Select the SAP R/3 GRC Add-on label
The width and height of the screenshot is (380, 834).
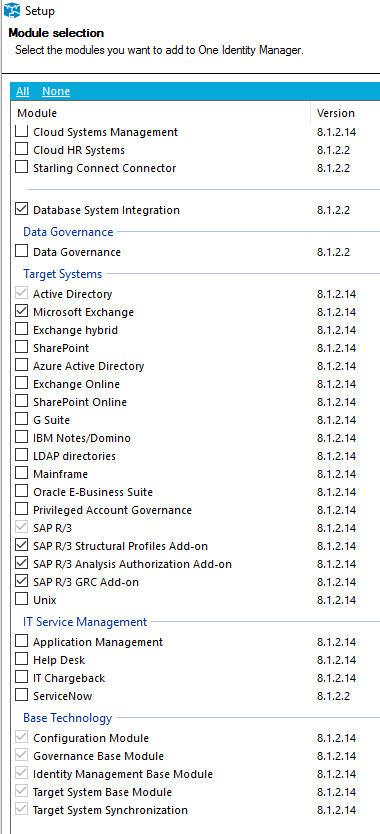click(x=86, y=582)
